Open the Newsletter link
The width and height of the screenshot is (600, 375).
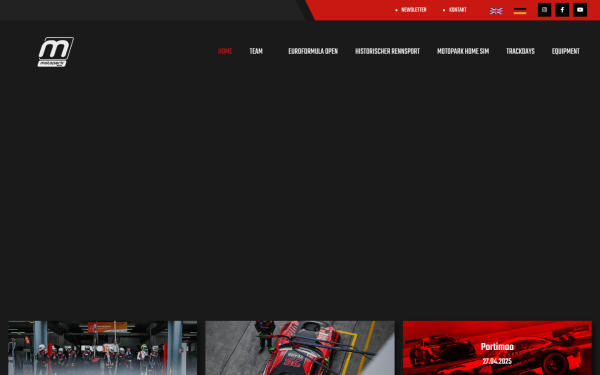point(414,10)
